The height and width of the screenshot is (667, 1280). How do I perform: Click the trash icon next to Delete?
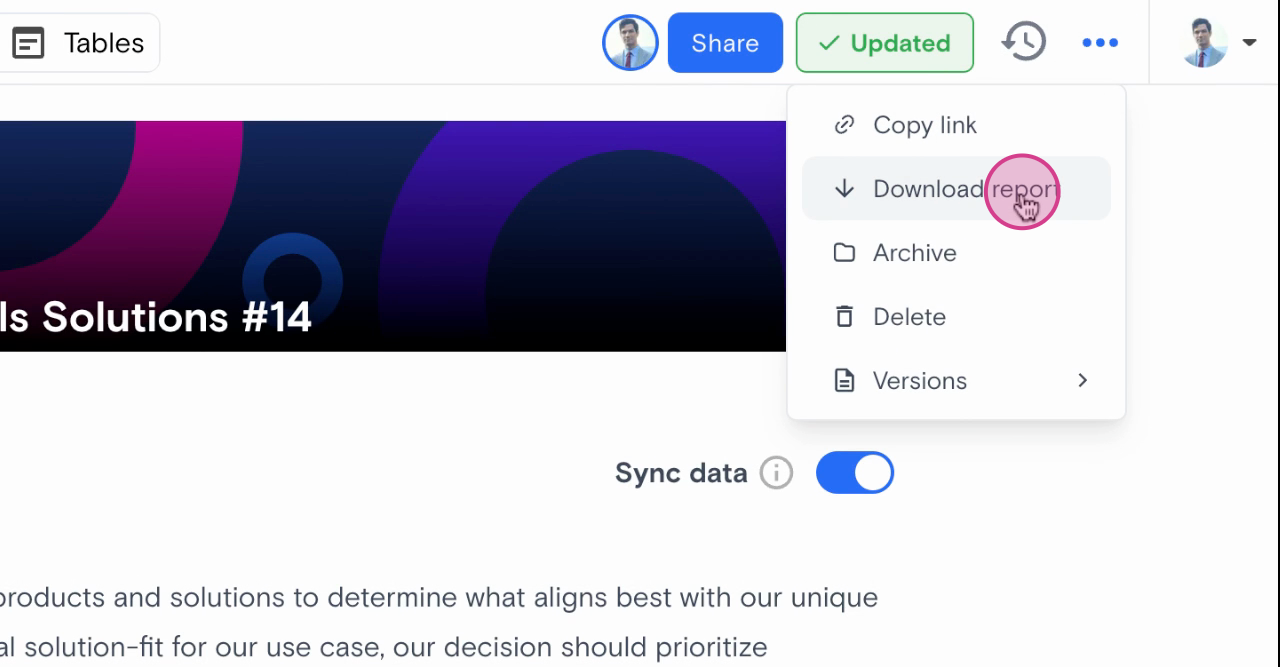pyautogui.click(x=845, y=317)
